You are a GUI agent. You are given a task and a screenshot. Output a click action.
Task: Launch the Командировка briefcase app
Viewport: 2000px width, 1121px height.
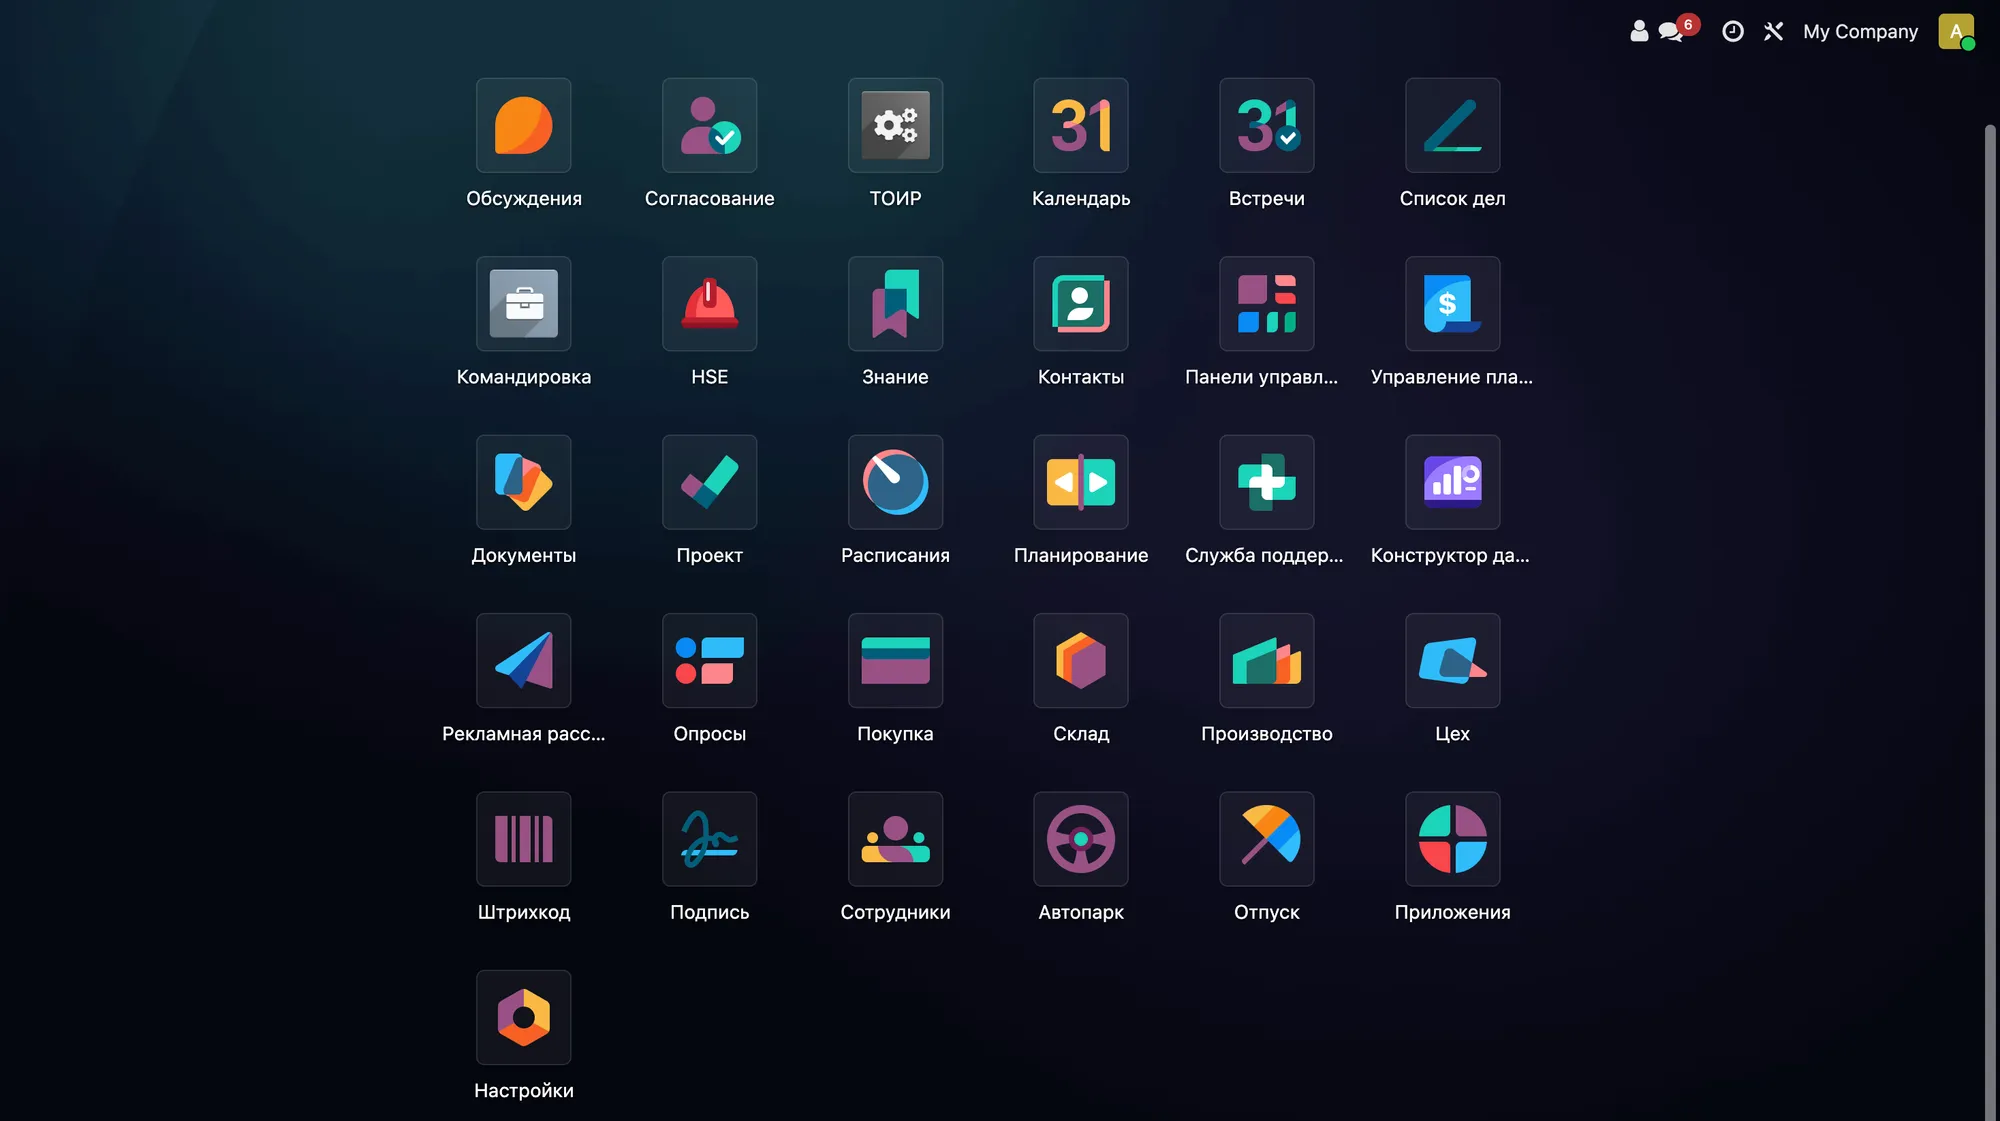[x=523, y=304]
